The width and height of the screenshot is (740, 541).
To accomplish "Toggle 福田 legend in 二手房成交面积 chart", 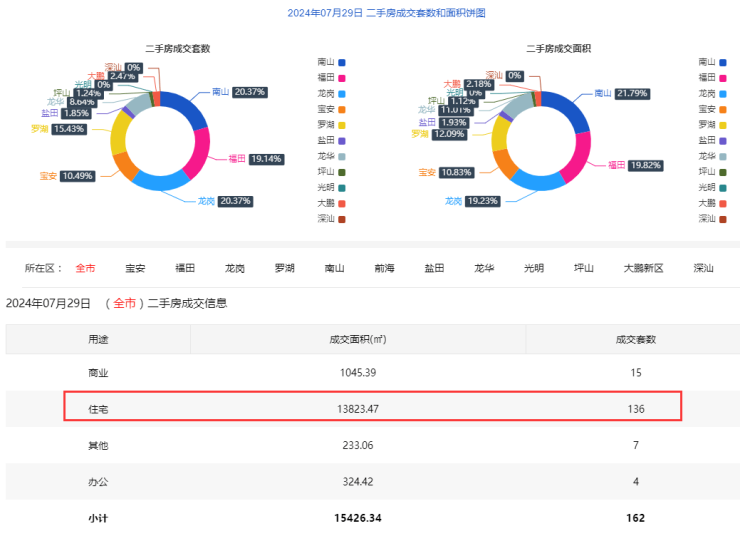I will click(x=723, y=77).
